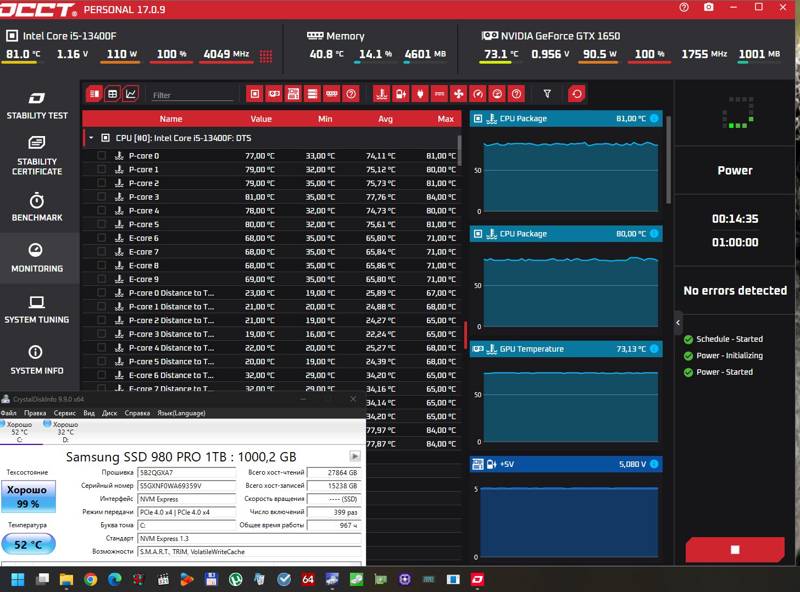The width and height of the screenshot is (800, 592).
Task: Toggle the first CPU Package graph blue indicator
Action: pos(654,118)
